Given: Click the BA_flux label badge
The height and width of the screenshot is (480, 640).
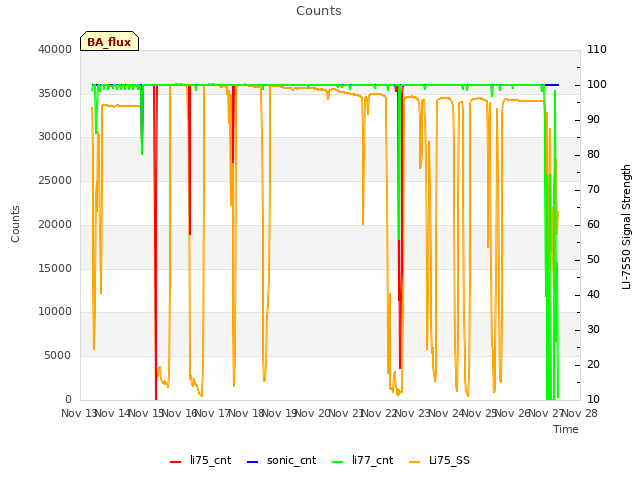Looking at the screenshot, I should tap(109, 41).
